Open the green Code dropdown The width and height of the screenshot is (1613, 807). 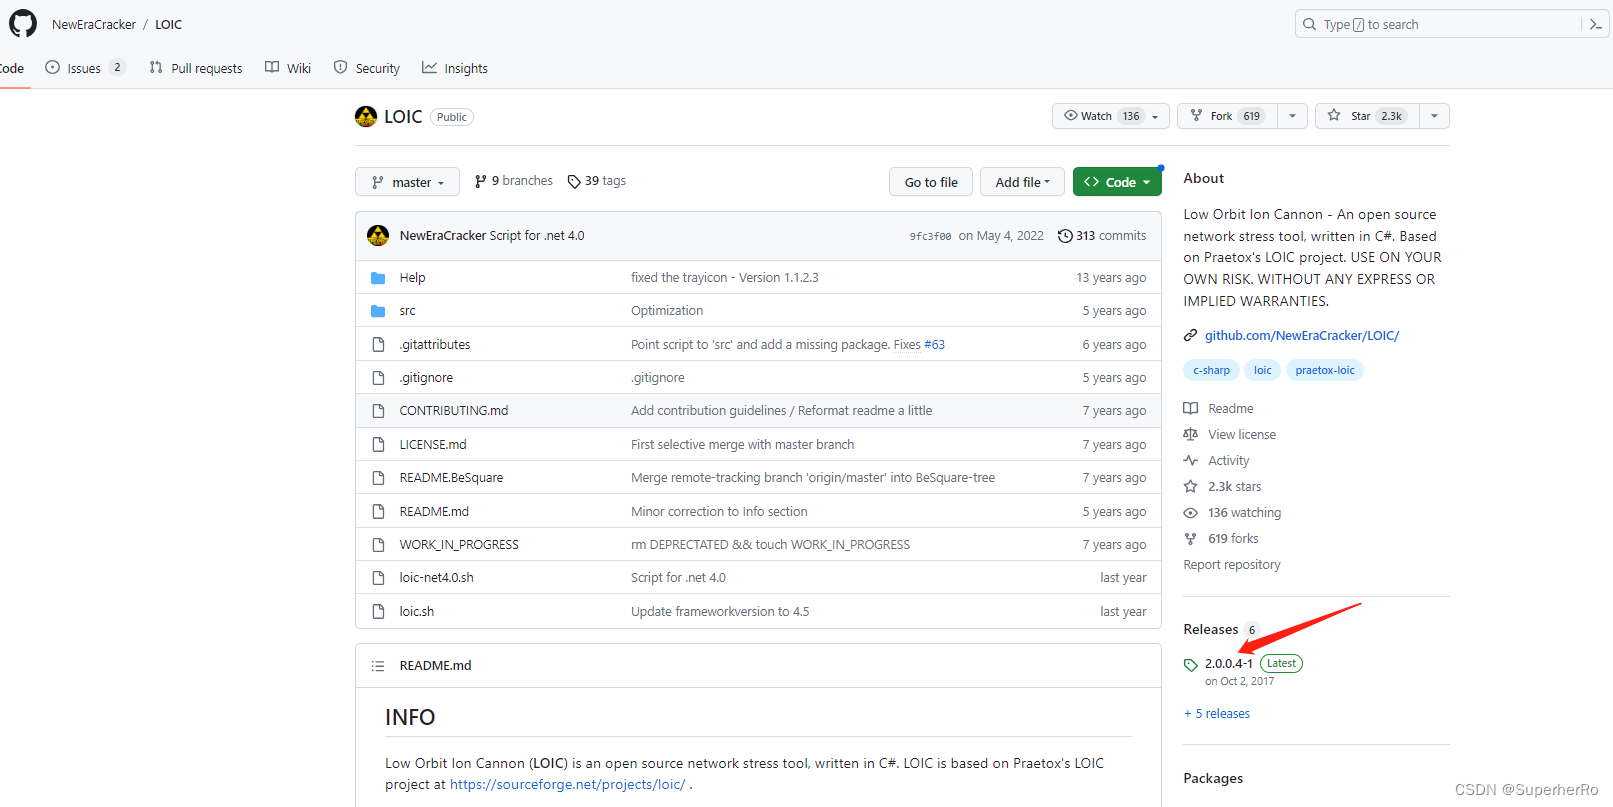click(1117, 182)
